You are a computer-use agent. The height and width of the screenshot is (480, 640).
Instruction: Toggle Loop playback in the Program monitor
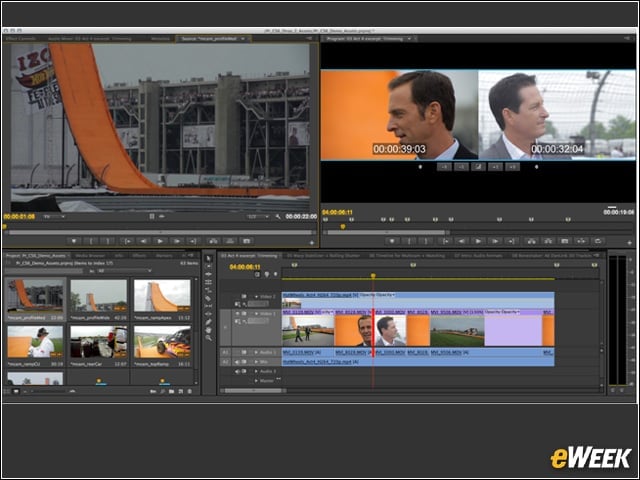598,241
